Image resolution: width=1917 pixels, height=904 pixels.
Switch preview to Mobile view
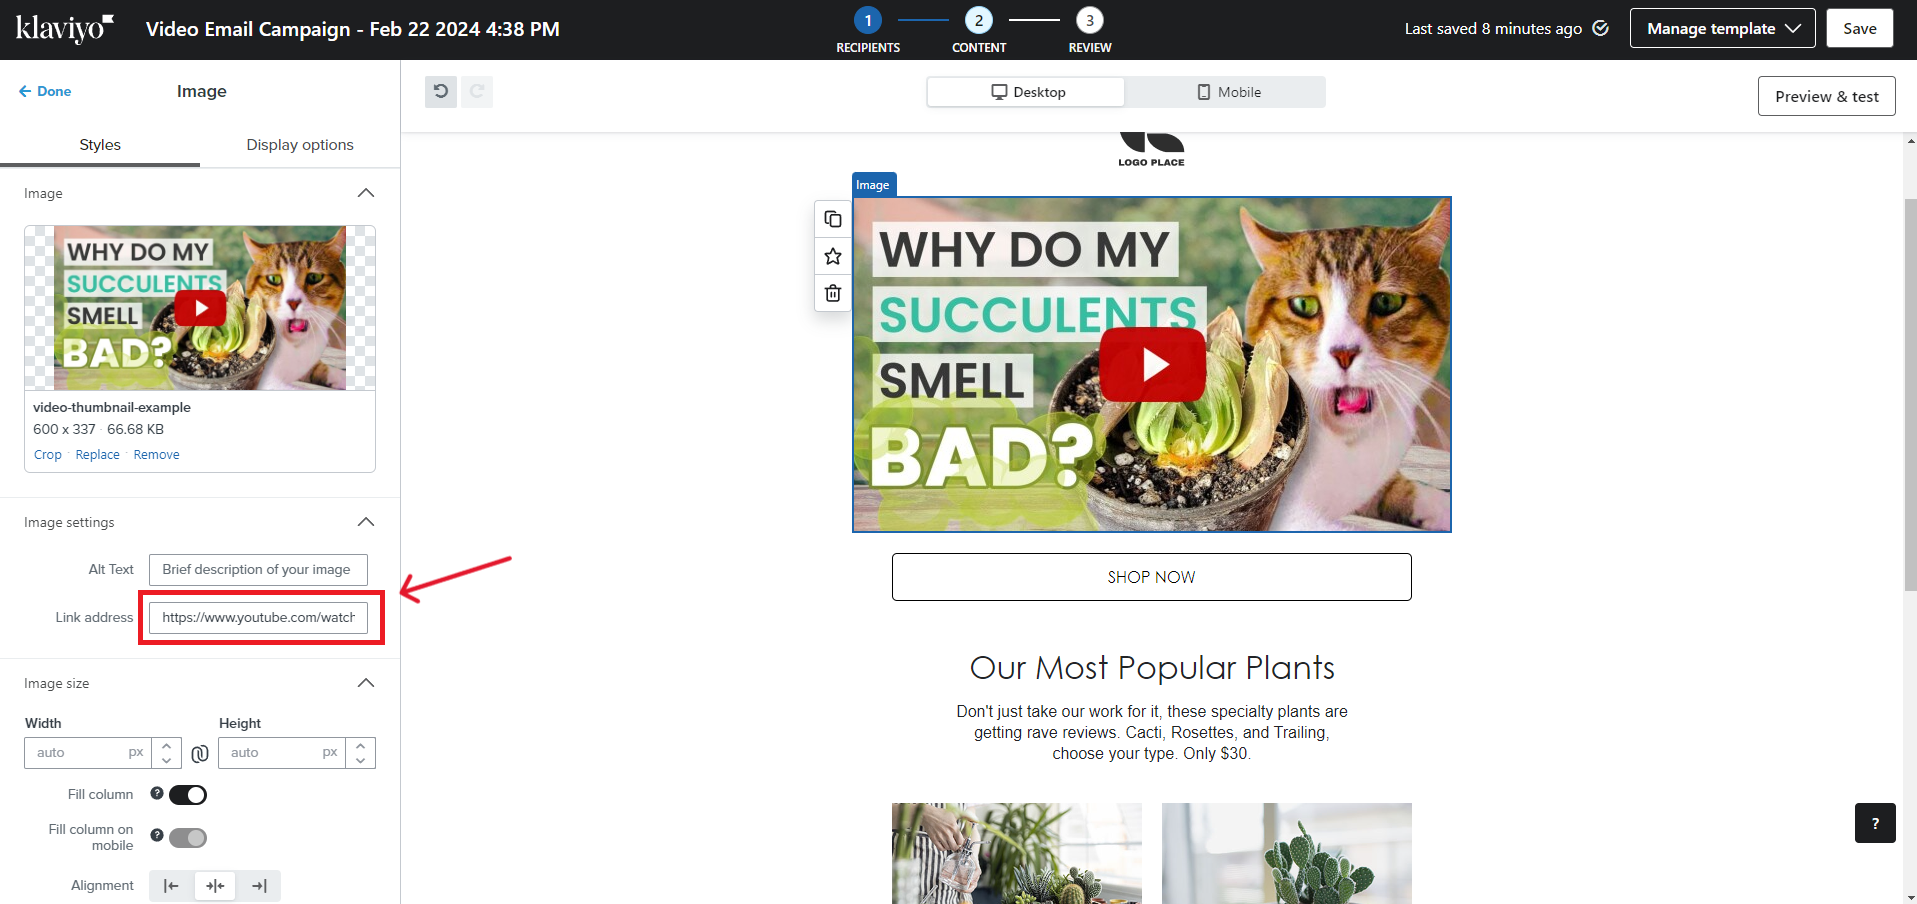point(1228,92)
